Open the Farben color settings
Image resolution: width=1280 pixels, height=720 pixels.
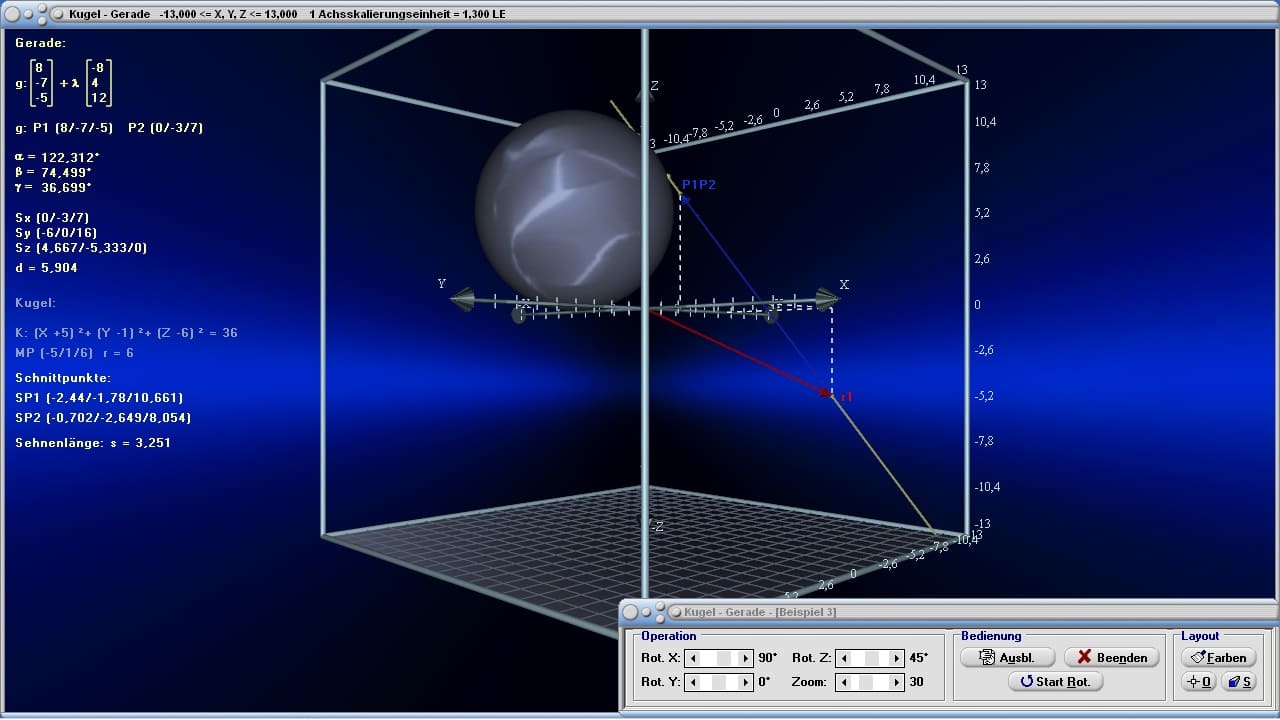click(1219, 657)
